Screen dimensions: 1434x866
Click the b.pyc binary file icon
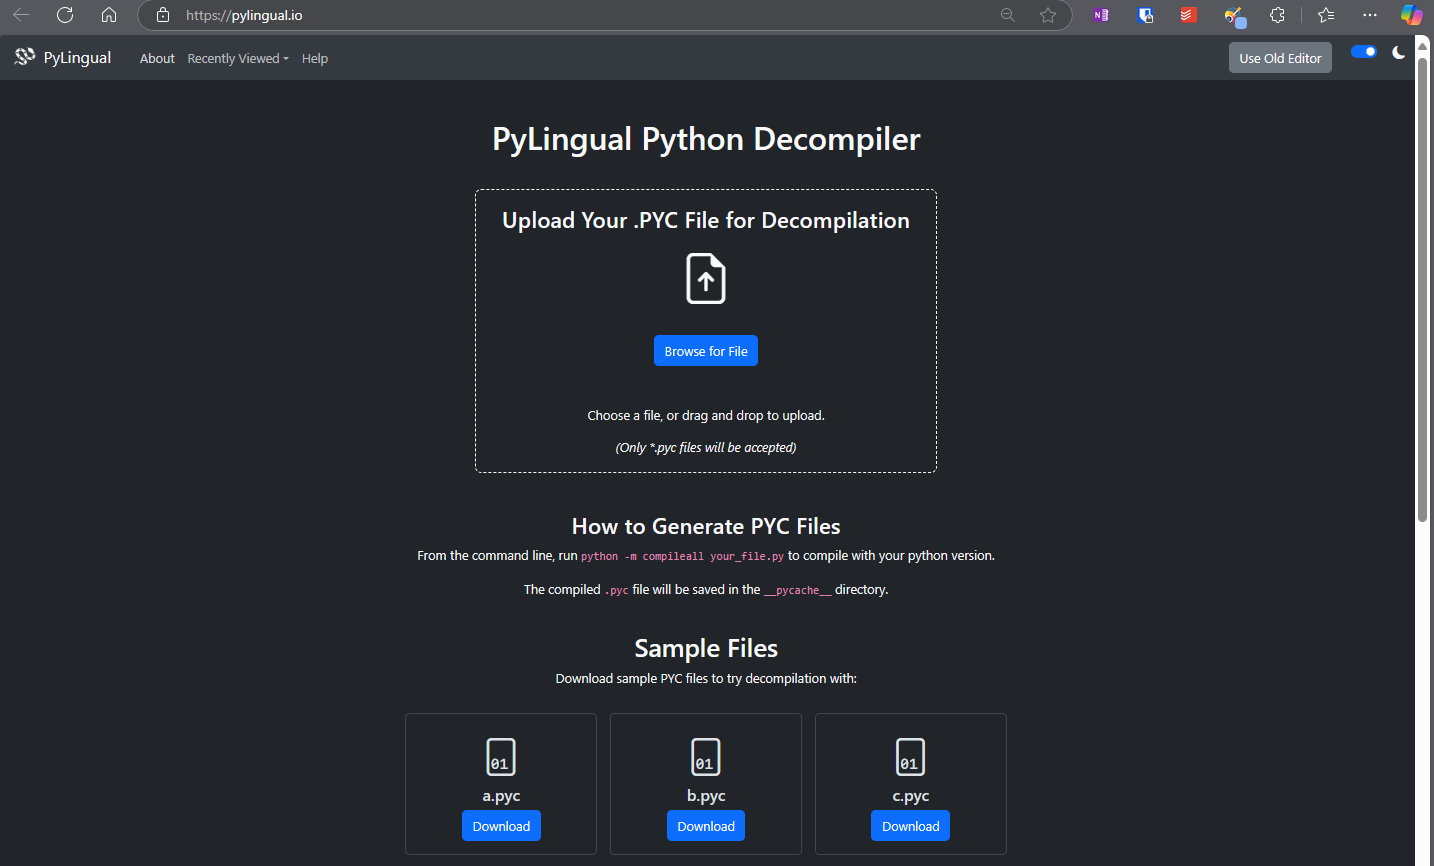coord(706,757)
